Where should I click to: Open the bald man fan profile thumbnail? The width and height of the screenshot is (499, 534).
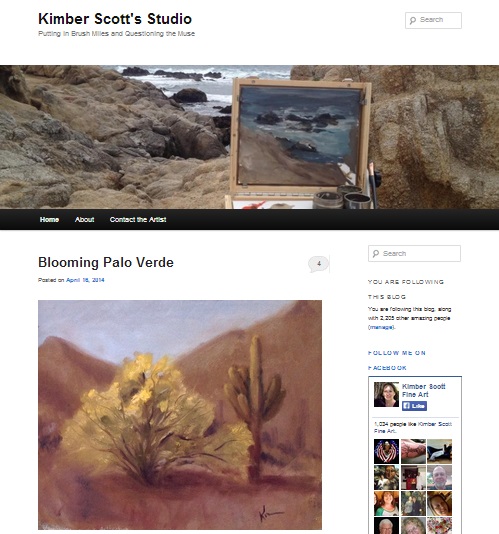coord(439,477)
